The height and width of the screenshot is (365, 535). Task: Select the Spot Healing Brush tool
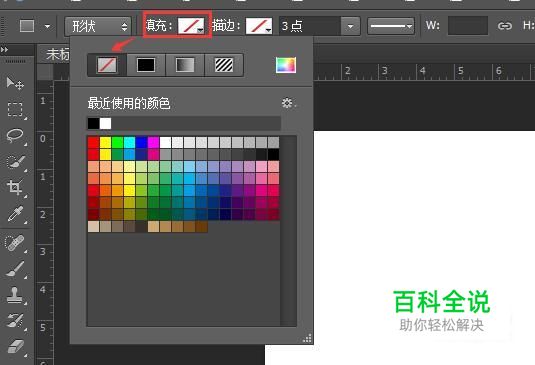15,243
